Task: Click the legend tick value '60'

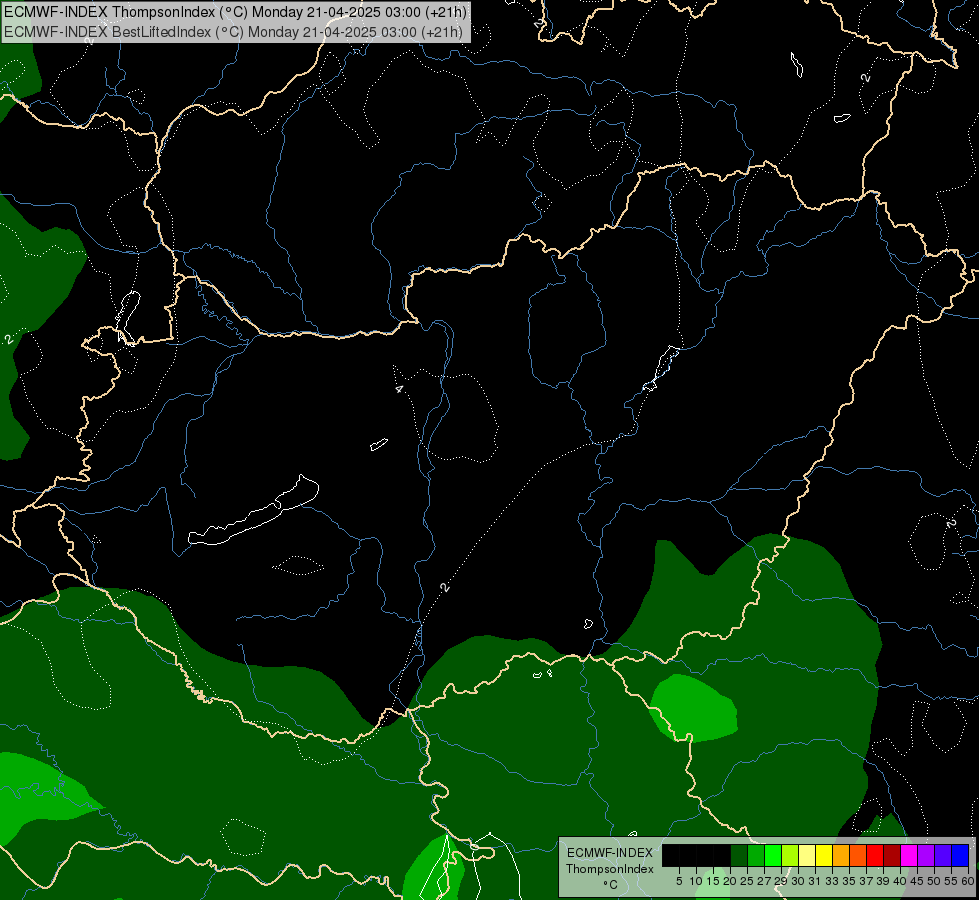Action: point(968,881)
